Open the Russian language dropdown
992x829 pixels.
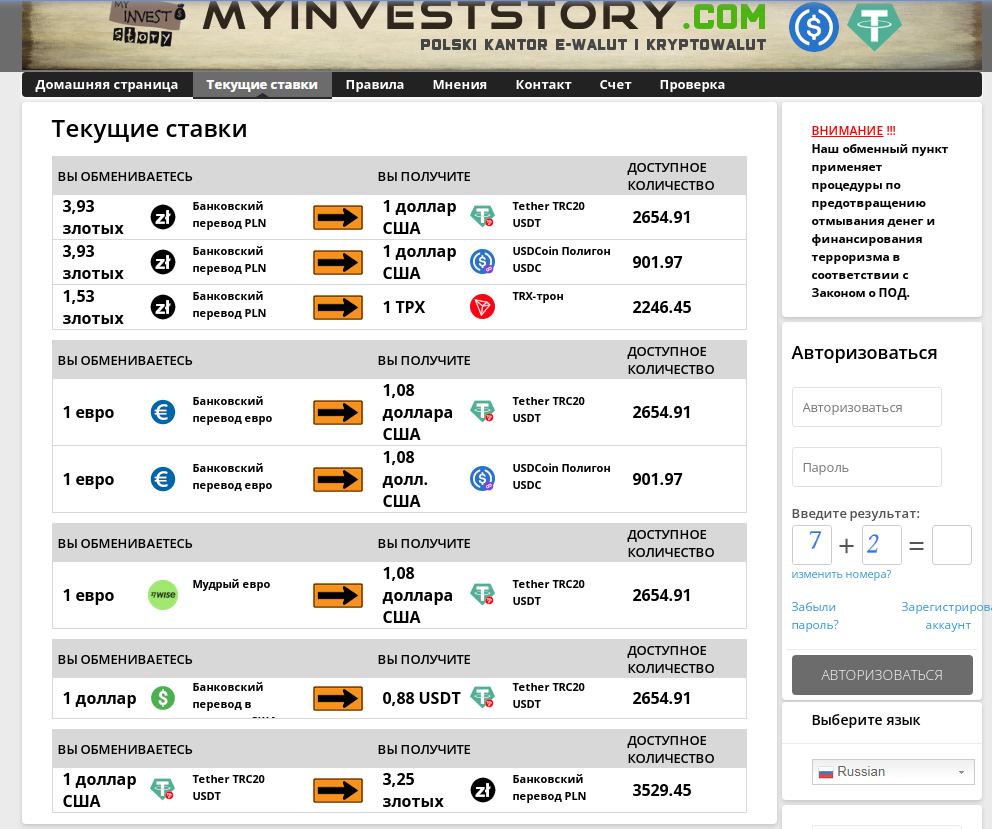click(893, 771)
